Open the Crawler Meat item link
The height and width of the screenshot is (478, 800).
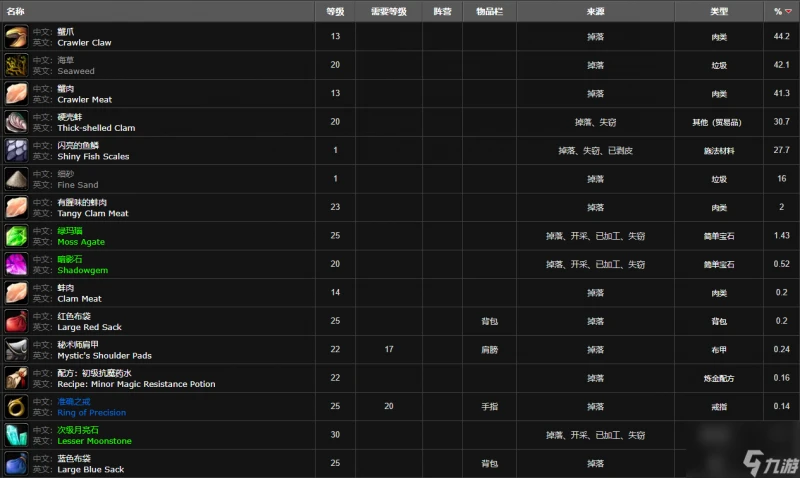84,100
